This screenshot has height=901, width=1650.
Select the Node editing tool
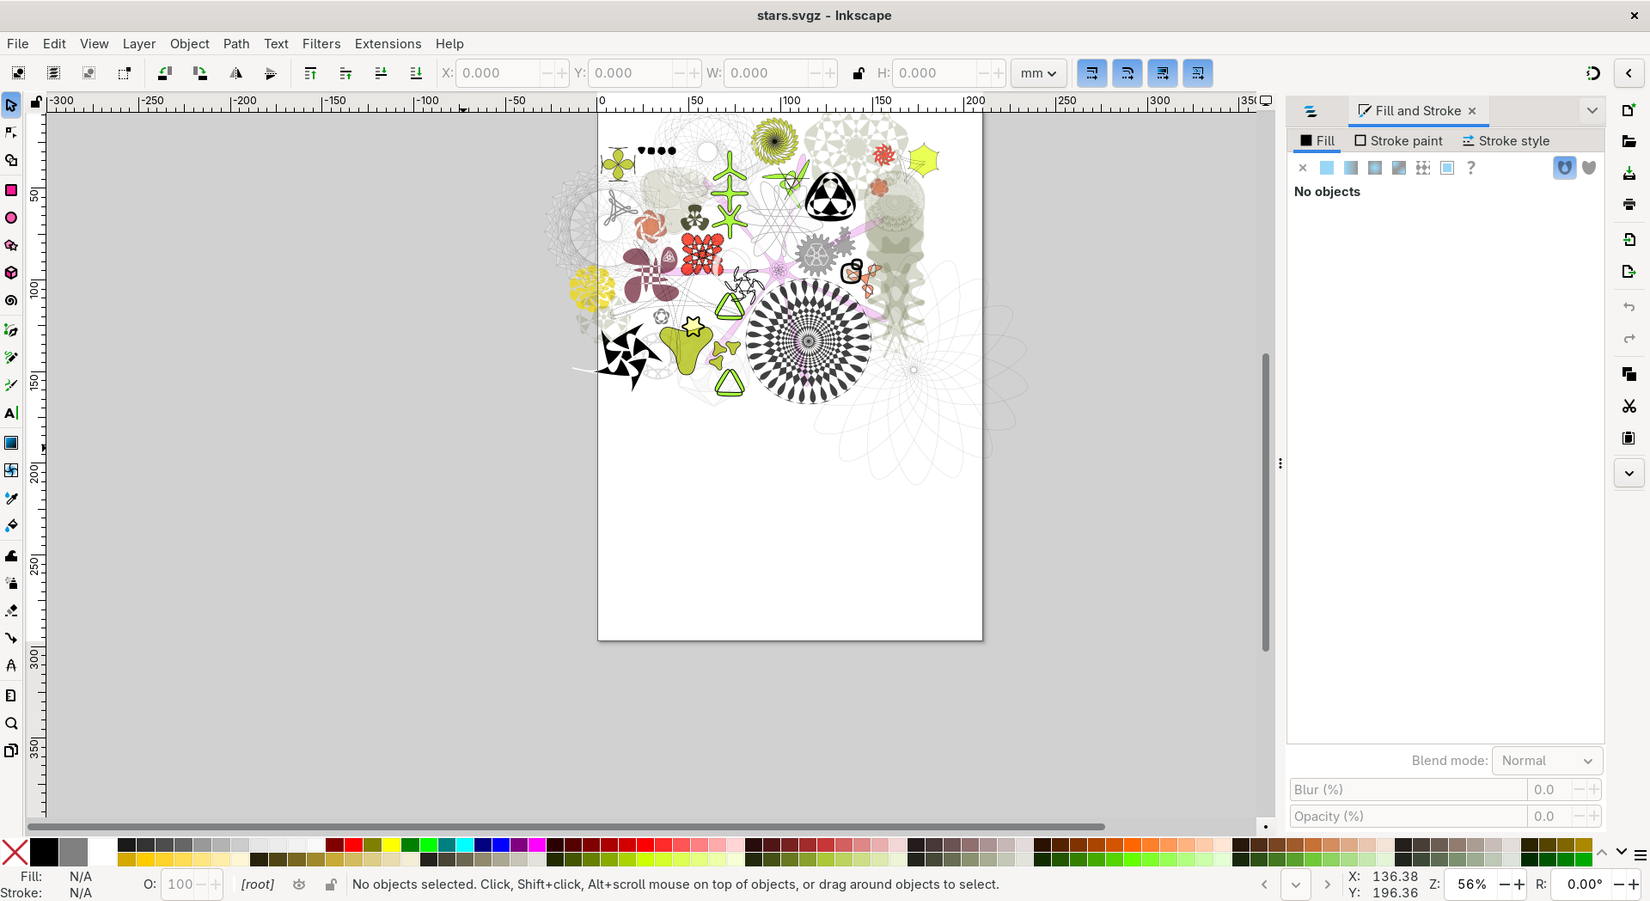tap(12, 131)
